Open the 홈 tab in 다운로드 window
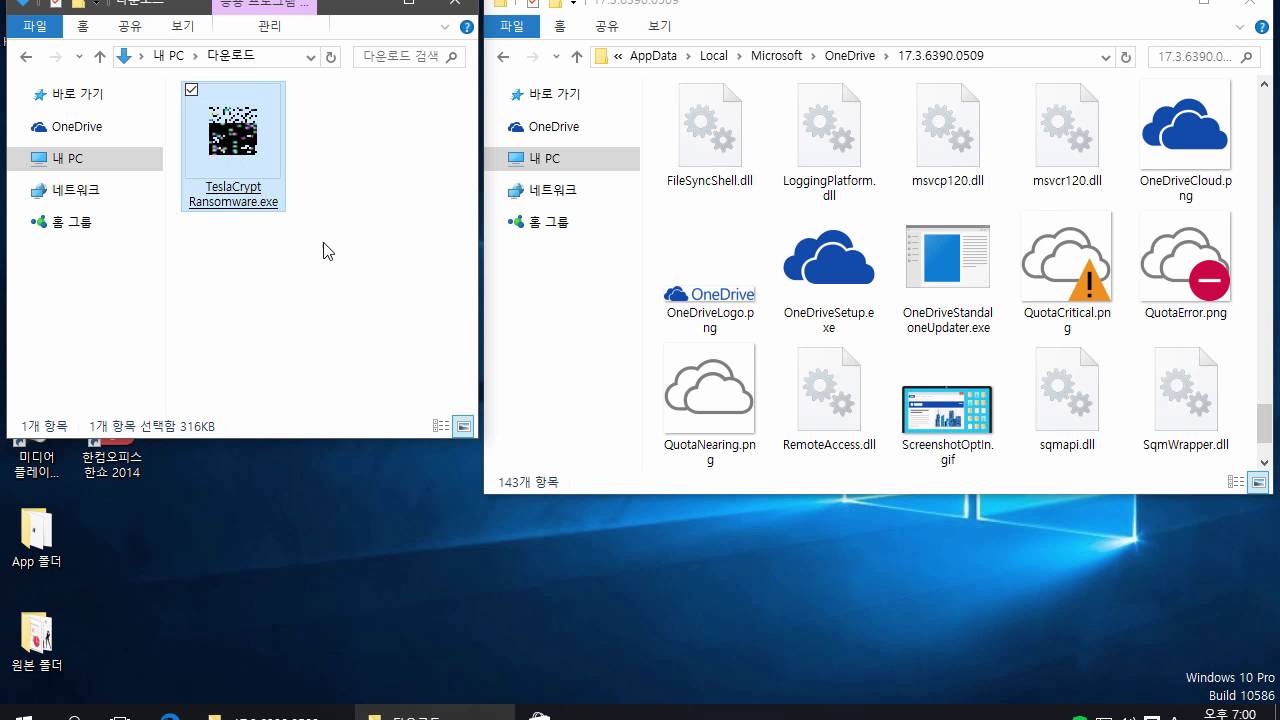The height and width of the screenshot is (720, 1280). (x=83, y=26)
